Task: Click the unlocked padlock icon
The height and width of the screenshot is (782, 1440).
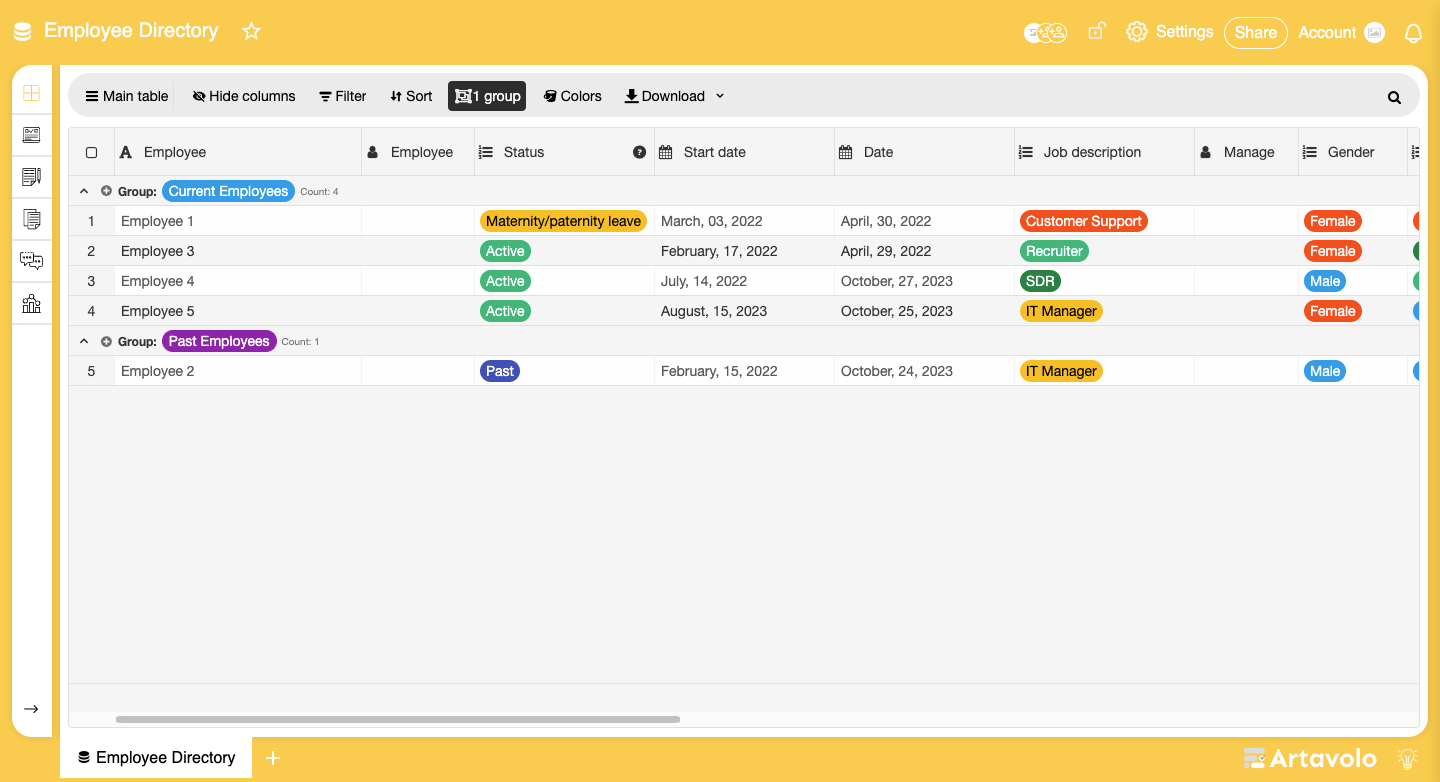Action: click(x=1097, y=31)
